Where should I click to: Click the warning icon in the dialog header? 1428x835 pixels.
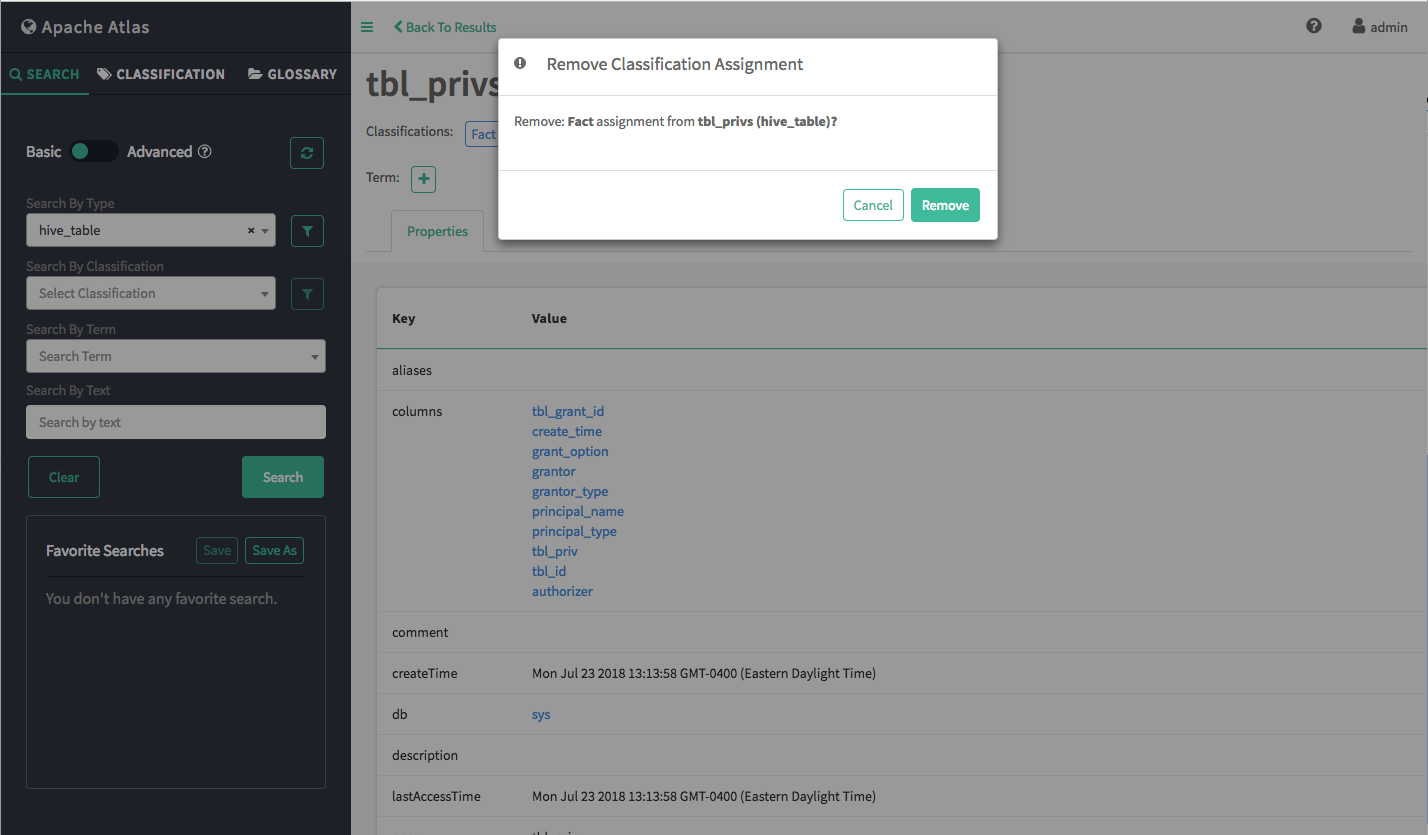click(520, 63)
